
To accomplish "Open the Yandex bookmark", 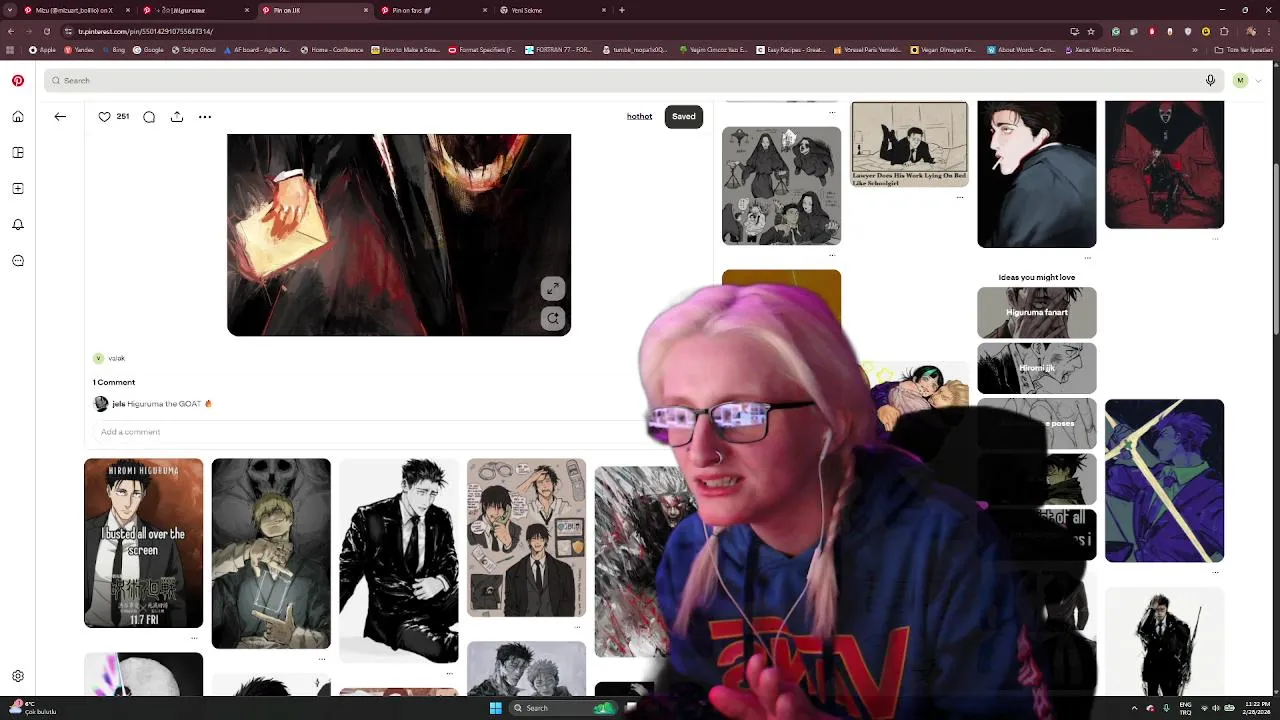I will pos(79,50).
